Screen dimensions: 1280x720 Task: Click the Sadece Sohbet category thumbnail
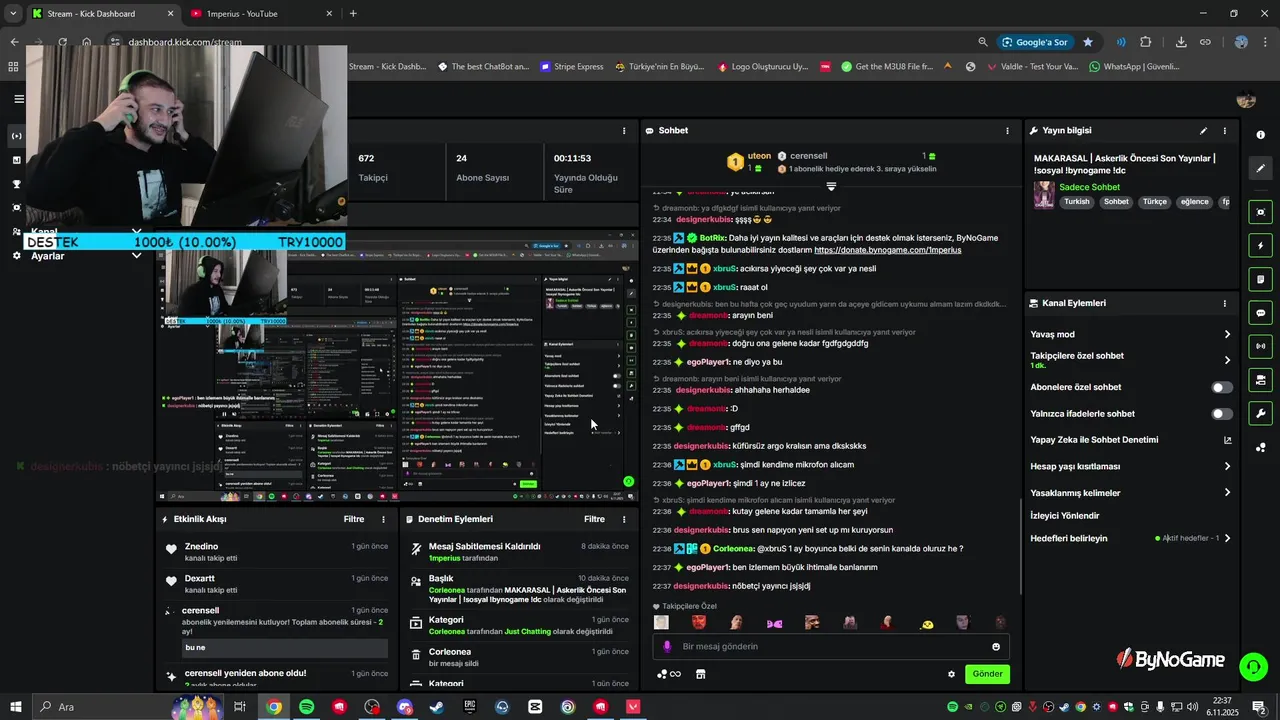(1044, 194)
